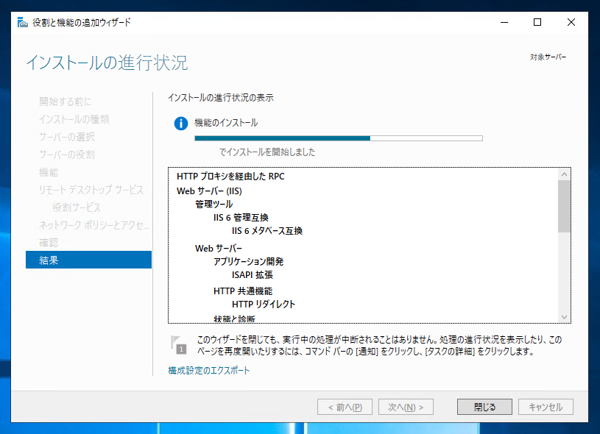
Task: Click the blue information icon beside 機能のインストール
Action: [x=181, y=124]
